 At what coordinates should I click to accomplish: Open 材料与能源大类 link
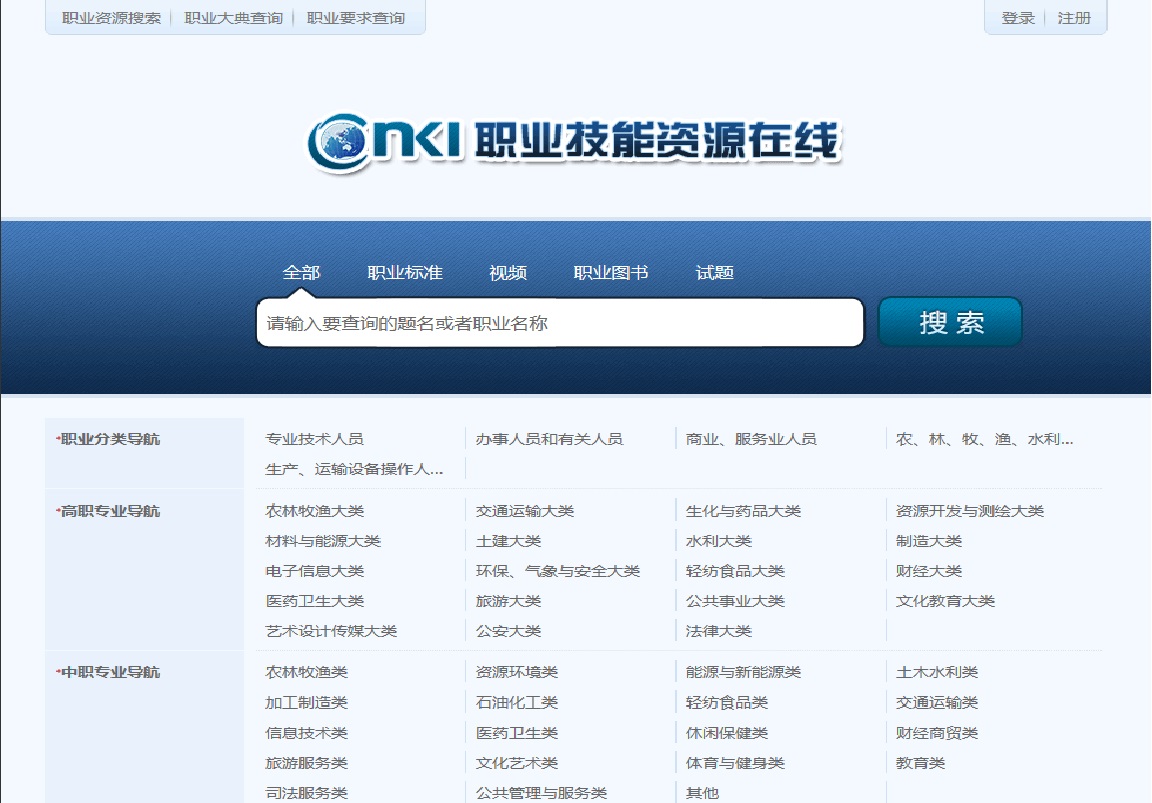point(323,541)
